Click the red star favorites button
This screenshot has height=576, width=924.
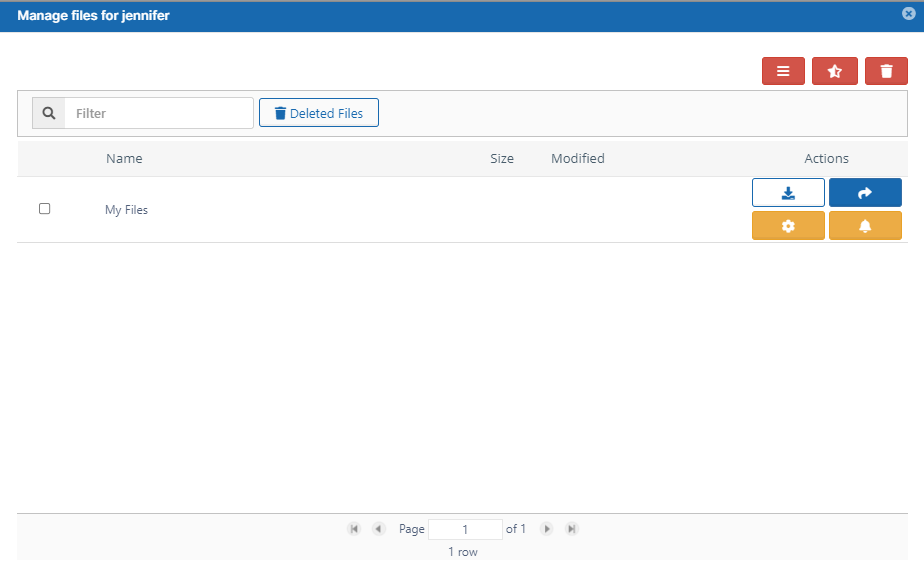tap(835, 71)
